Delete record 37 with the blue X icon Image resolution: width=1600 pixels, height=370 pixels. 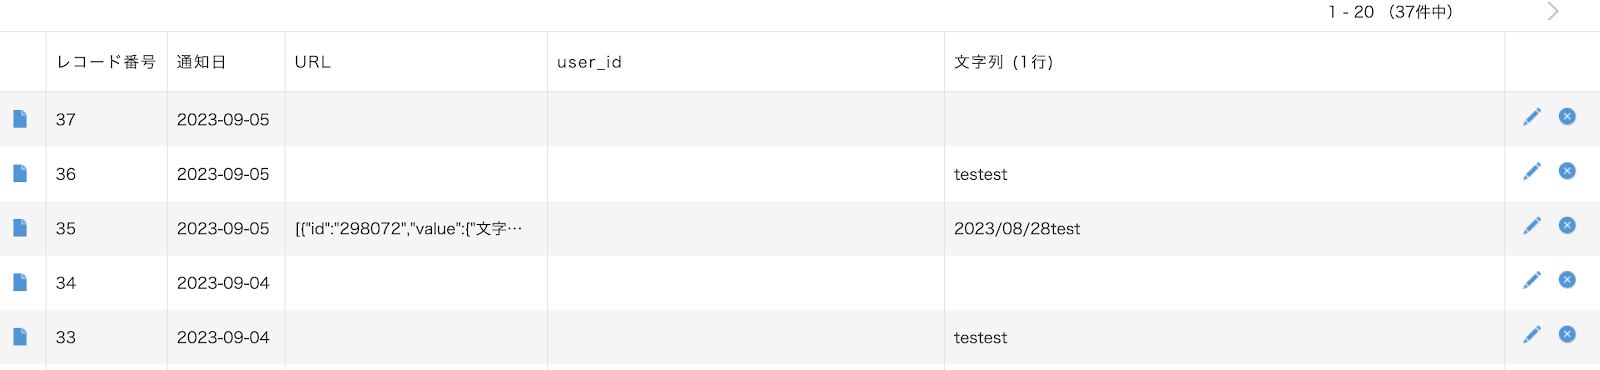1567,117
